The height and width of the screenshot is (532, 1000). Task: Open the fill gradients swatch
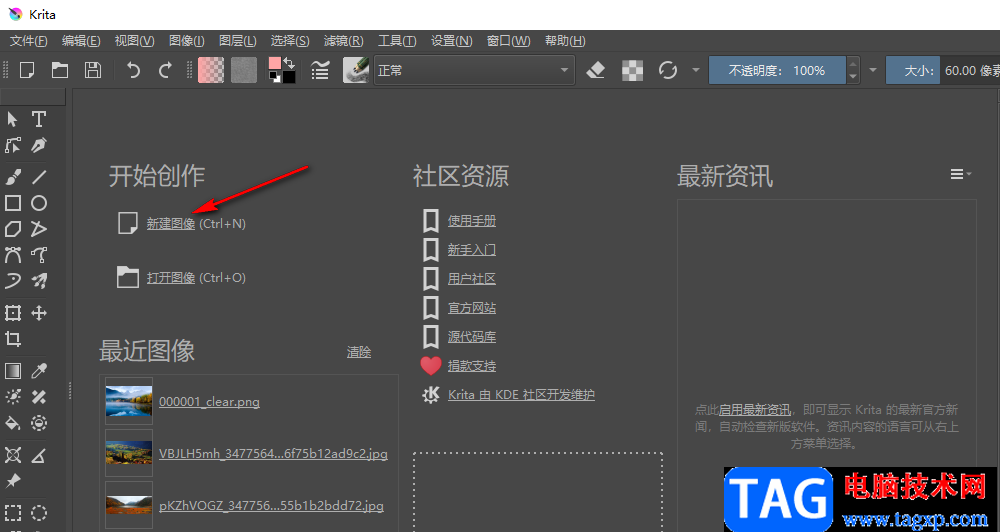tap(211, 70)
